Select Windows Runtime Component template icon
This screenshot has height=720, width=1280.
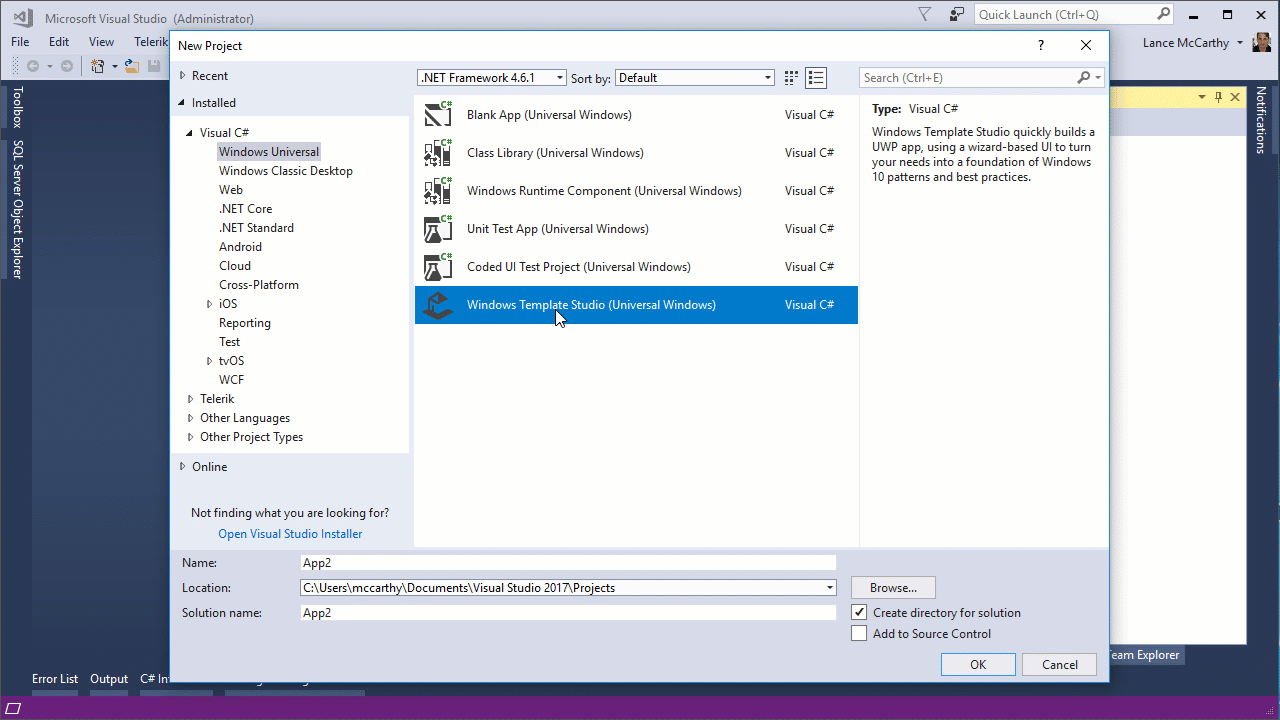pos(438,191)
